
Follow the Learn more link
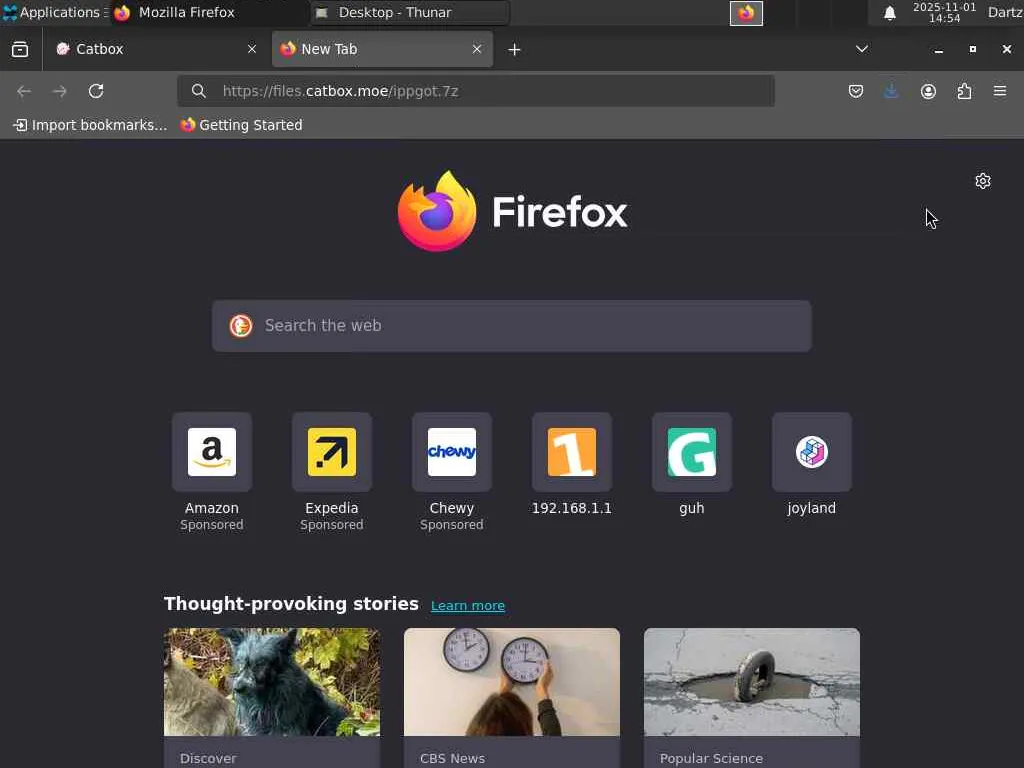click(468, 605)
